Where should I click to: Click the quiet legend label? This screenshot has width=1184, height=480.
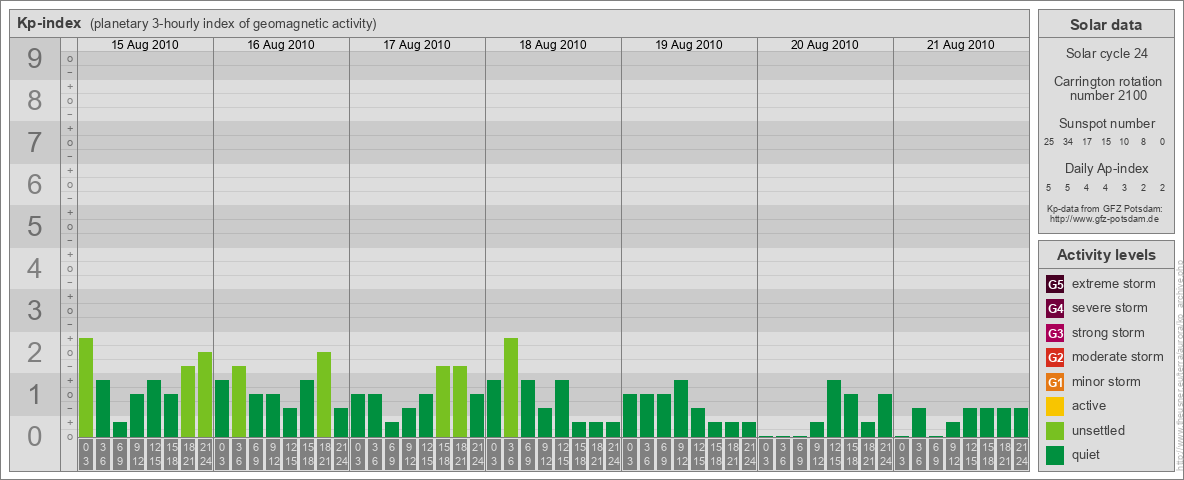coord(1087,455)
